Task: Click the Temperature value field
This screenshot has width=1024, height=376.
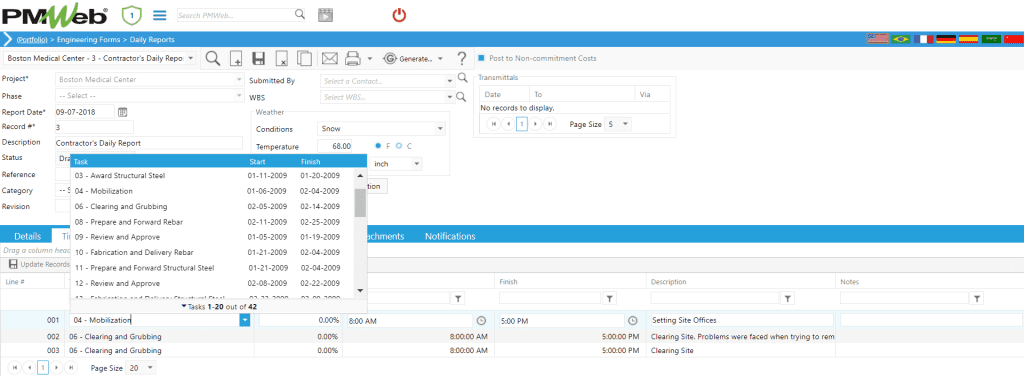Action: (x=335, y=146)
